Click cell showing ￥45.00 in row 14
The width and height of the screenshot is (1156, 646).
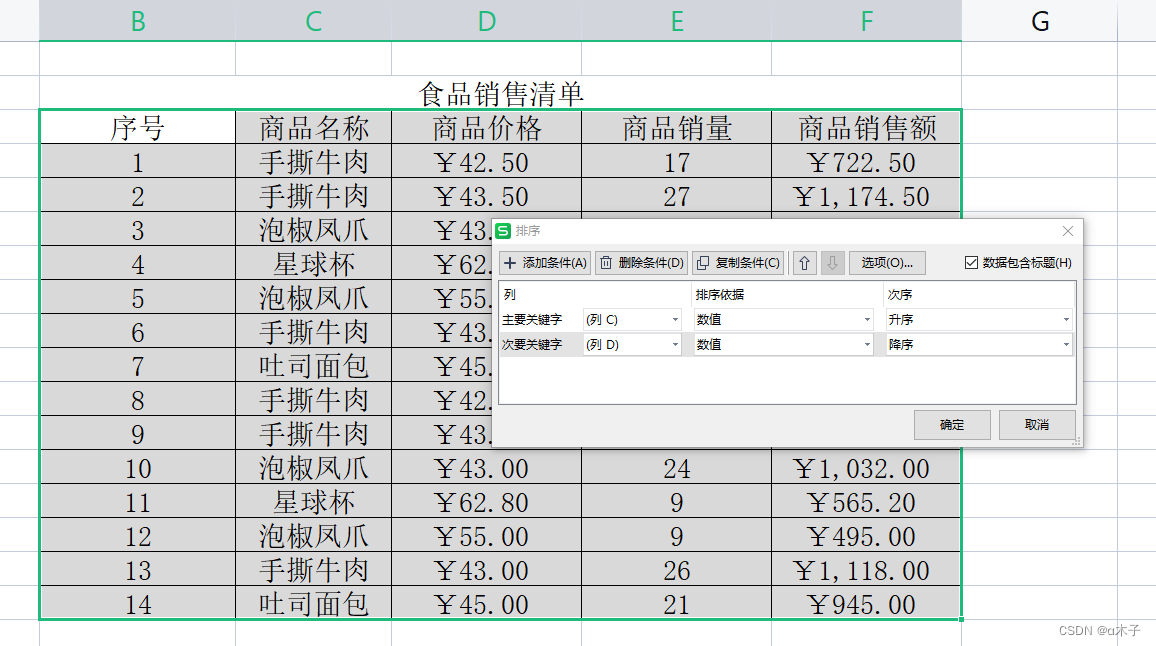click(x=487, y=603)
